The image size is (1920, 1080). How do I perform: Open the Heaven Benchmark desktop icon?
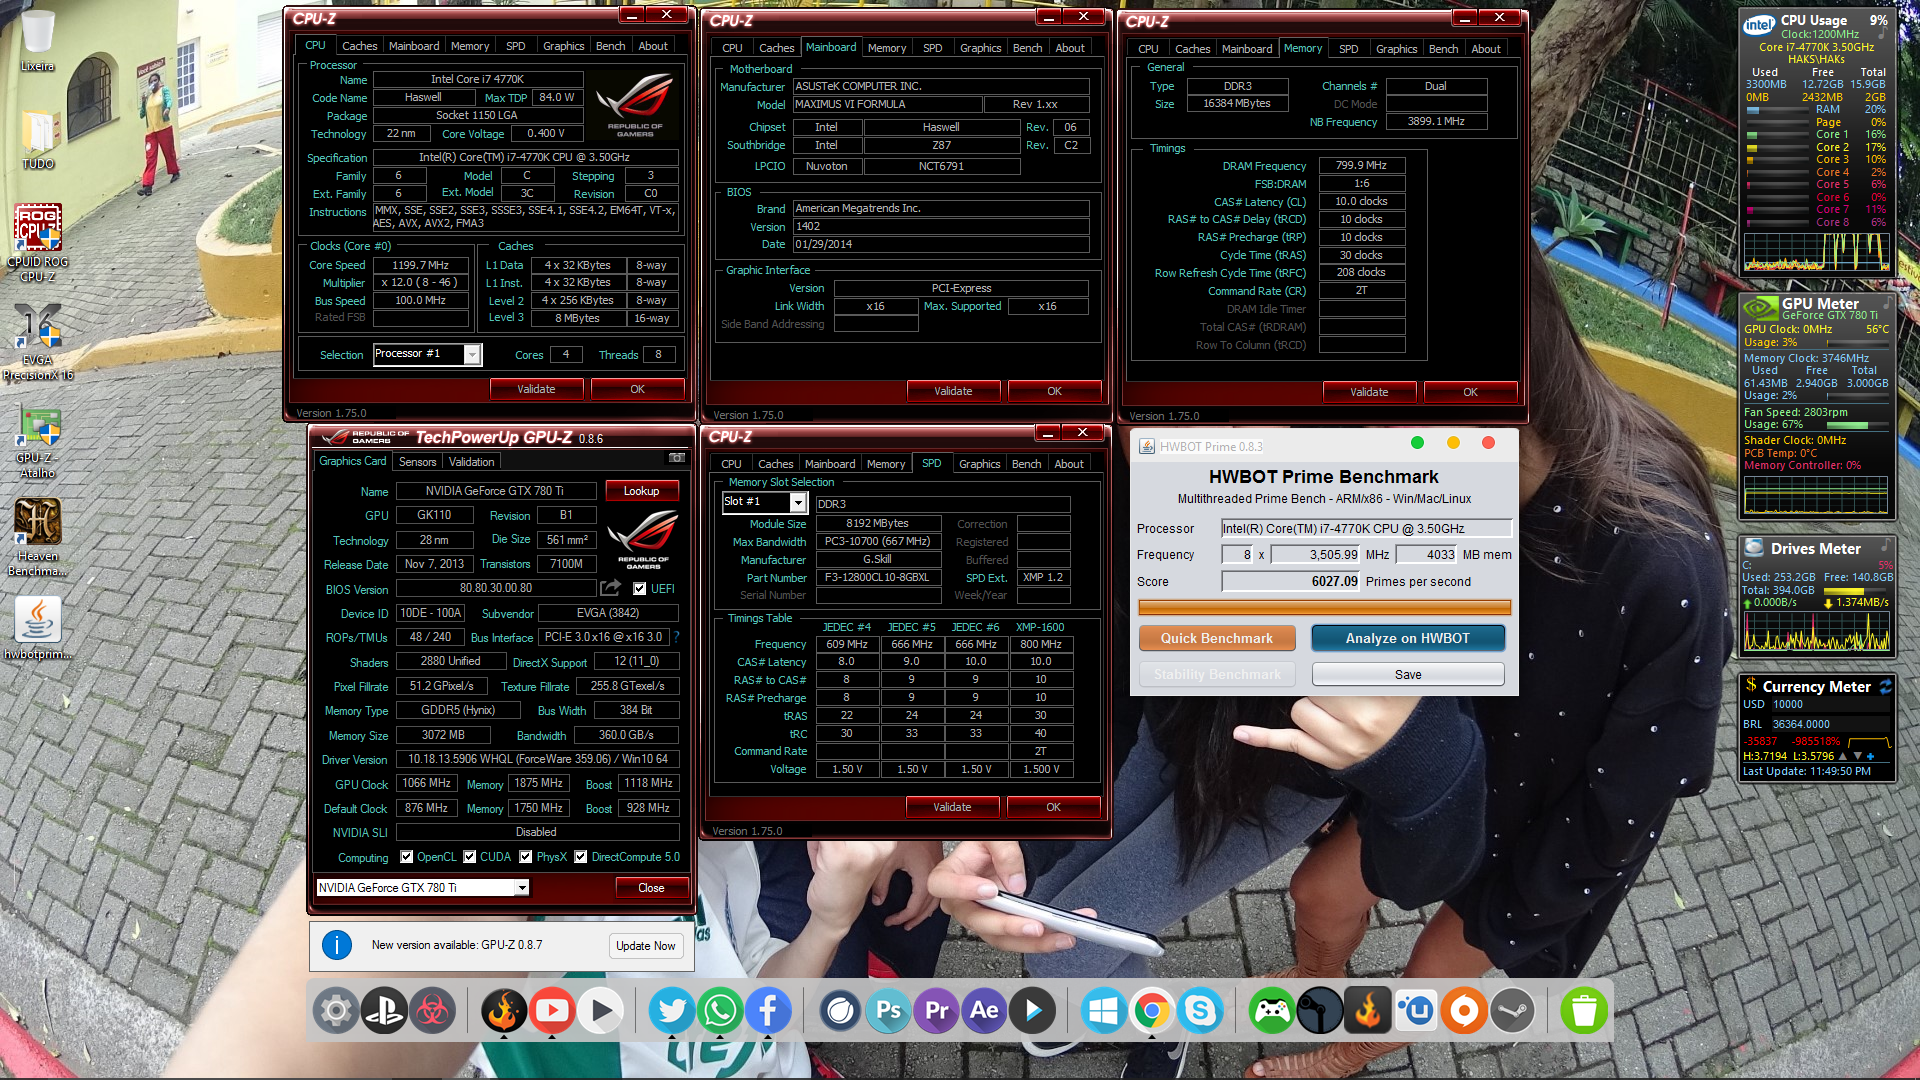[38, 538]
